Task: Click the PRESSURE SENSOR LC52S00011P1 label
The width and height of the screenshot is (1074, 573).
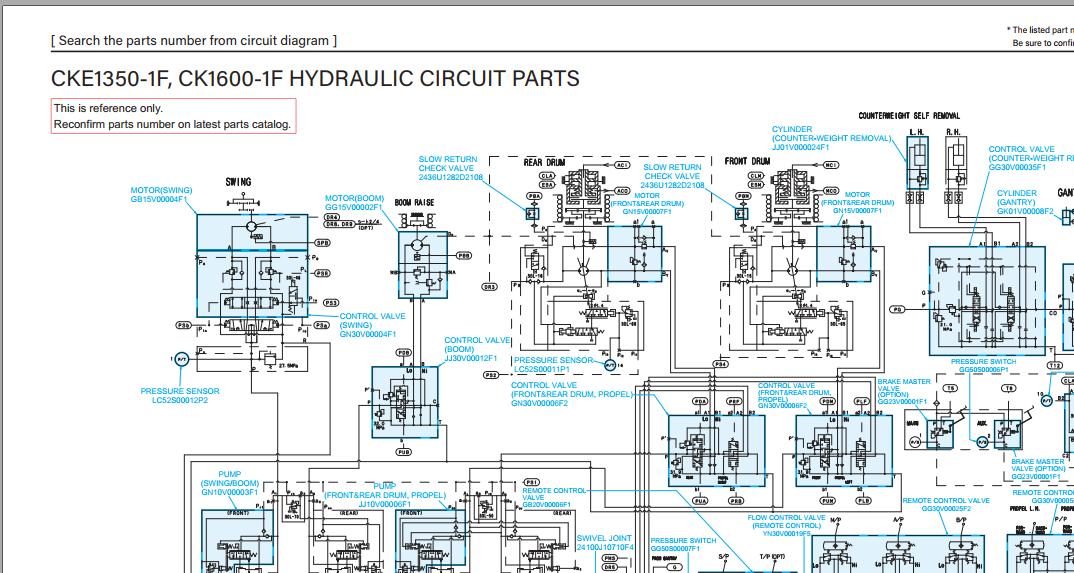Action: [553, 364]
